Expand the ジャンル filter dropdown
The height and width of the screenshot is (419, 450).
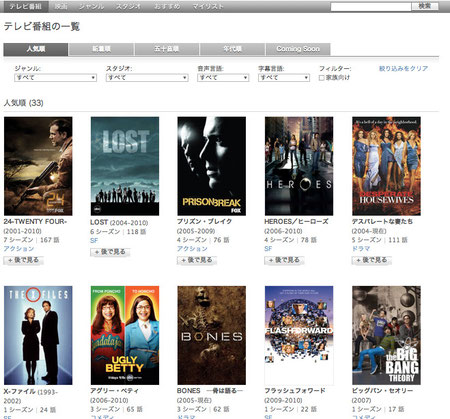pos(55,78)
